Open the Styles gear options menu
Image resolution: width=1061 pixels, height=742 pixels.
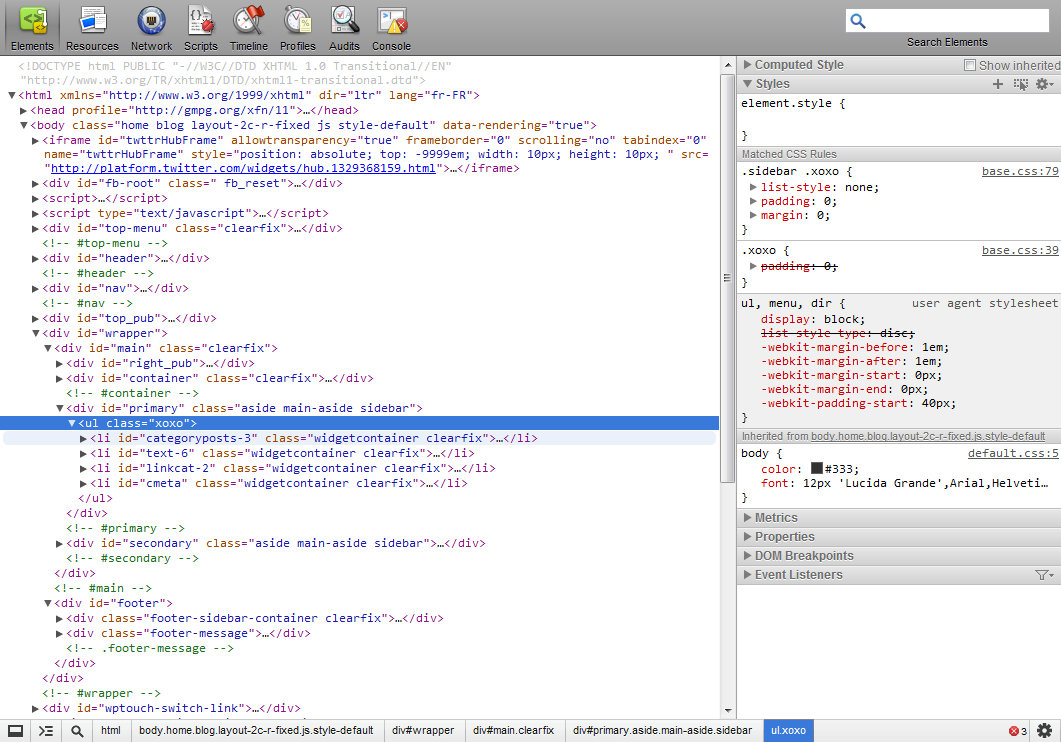pyautogui.click(x=1045, y=84)
